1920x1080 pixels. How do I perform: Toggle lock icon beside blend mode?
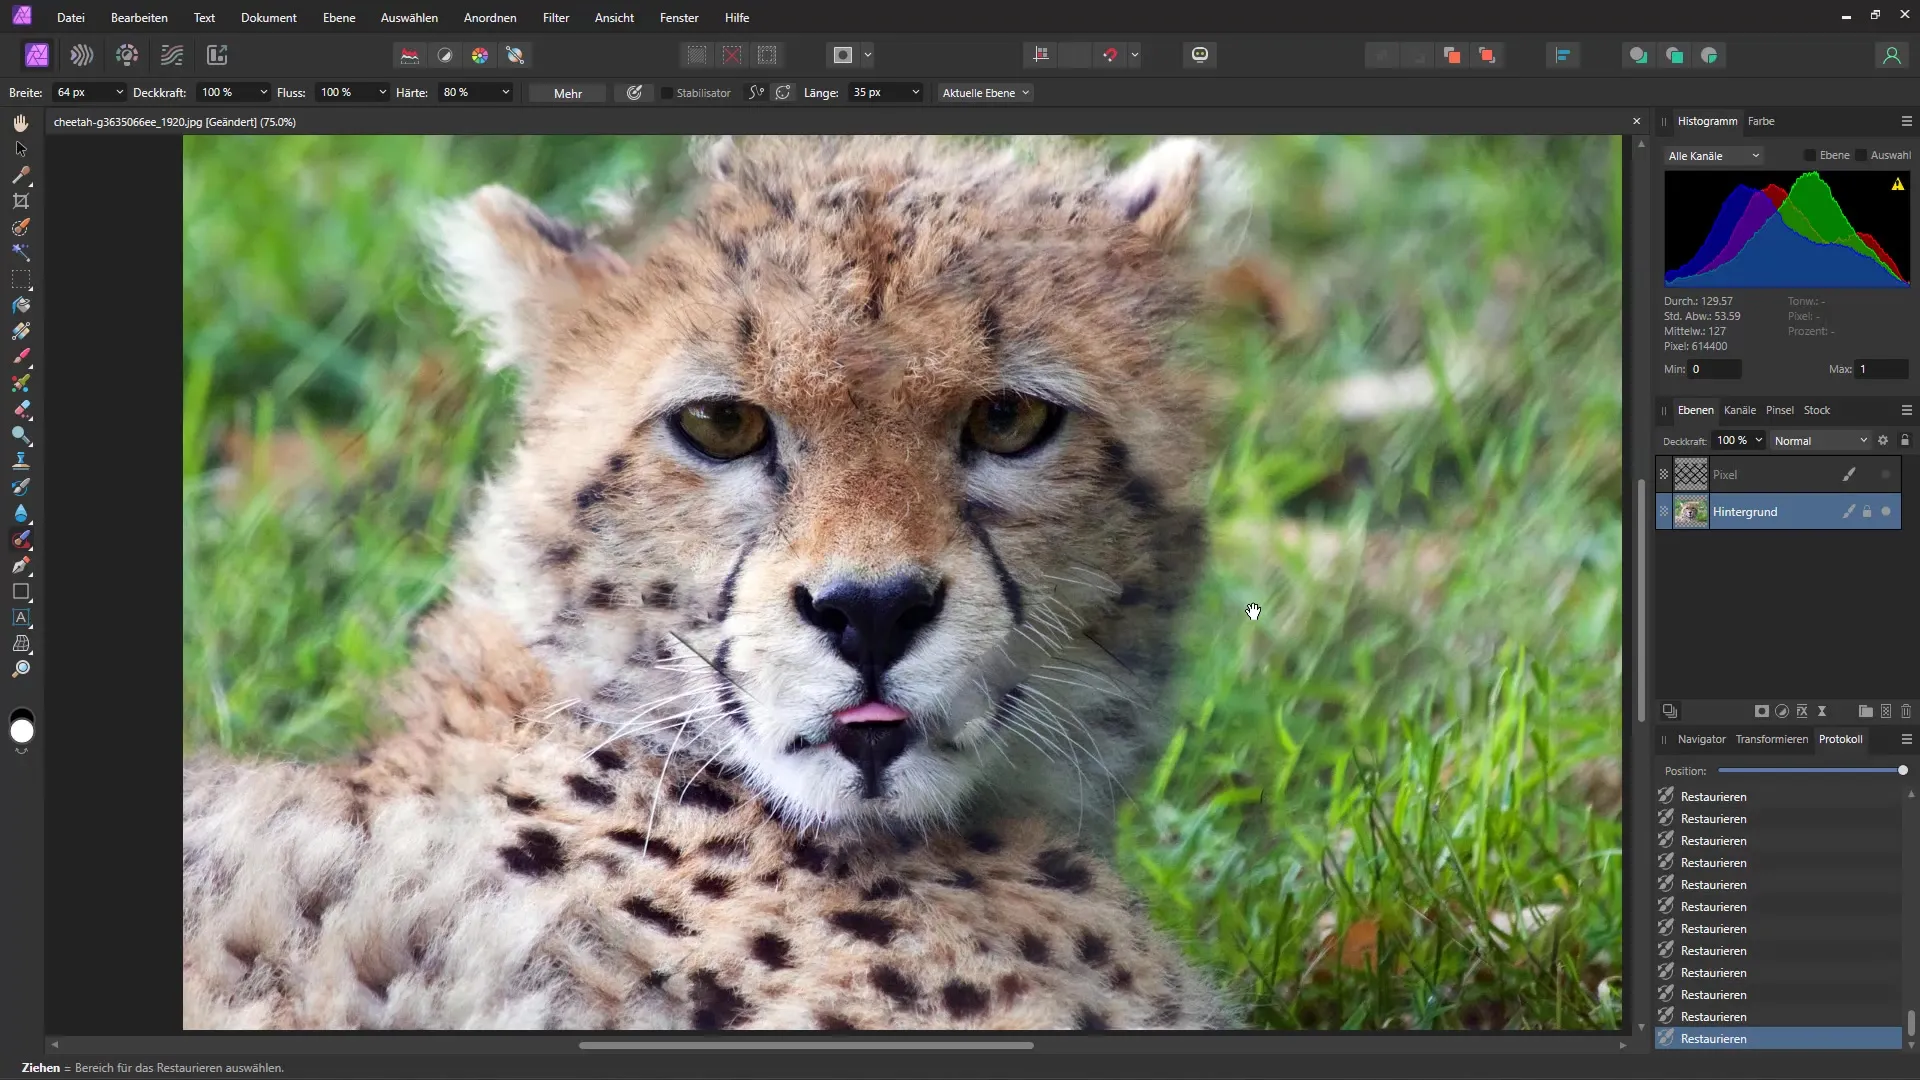[1905, 440]
